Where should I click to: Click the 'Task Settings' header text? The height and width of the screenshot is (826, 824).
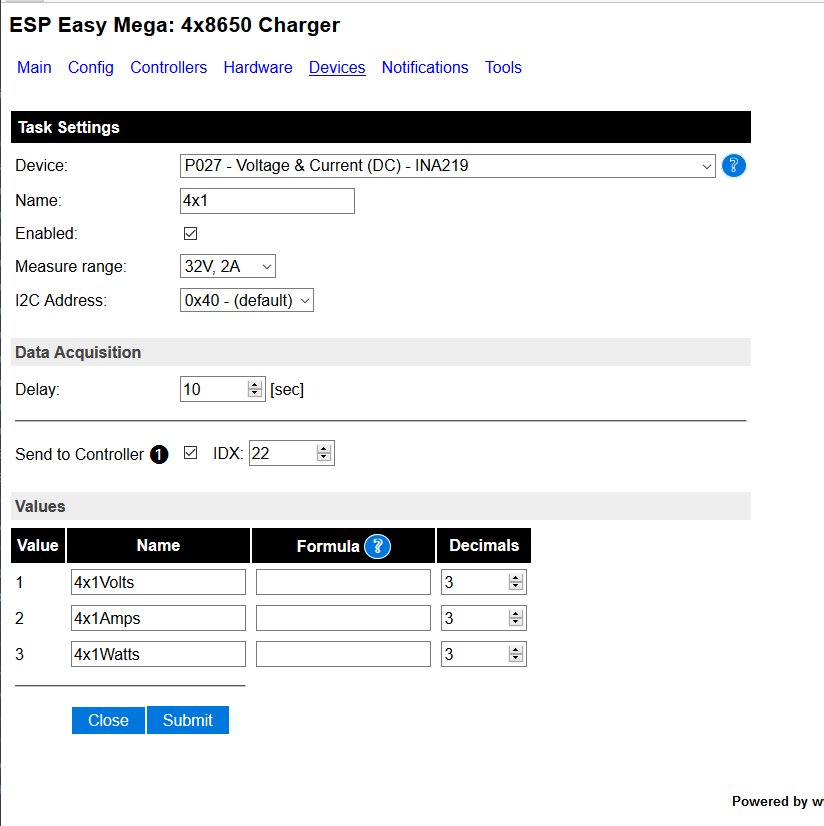pyautogui.click(x=69, y=127)
